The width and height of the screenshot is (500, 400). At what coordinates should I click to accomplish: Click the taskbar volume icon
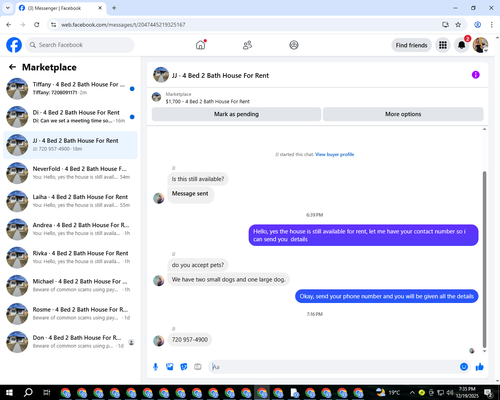(450, 392)
